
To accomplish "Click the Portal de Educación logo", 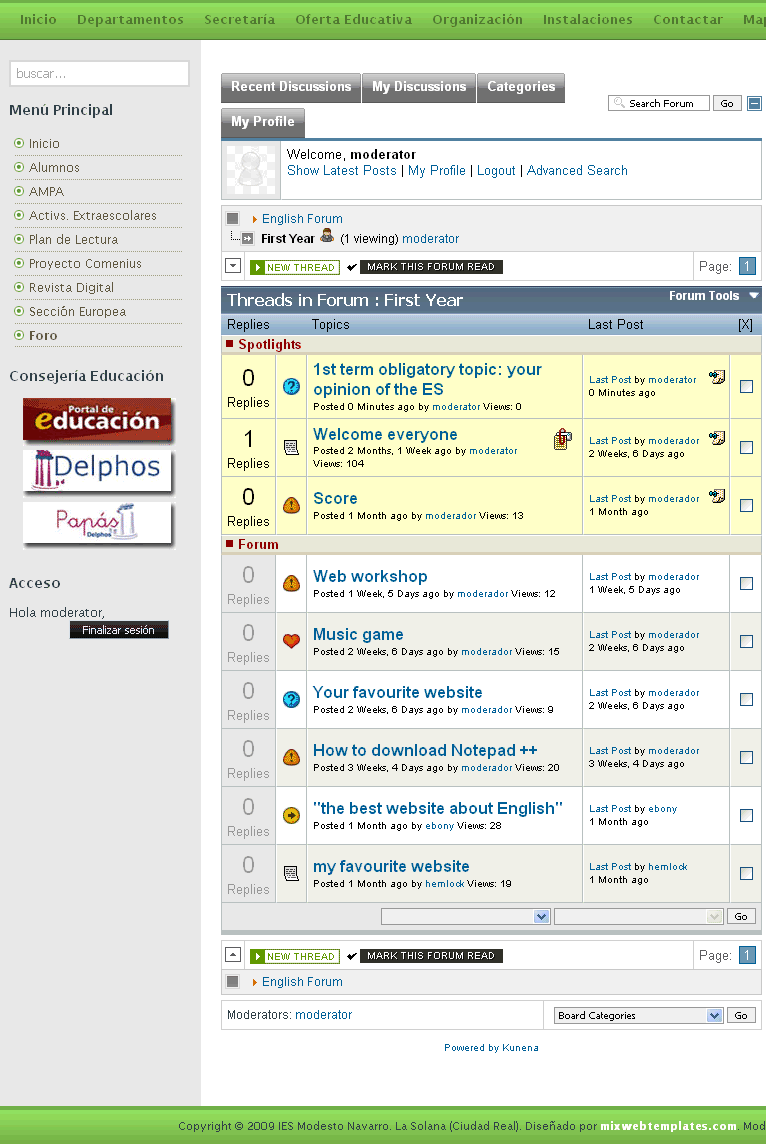I will 98,420.
